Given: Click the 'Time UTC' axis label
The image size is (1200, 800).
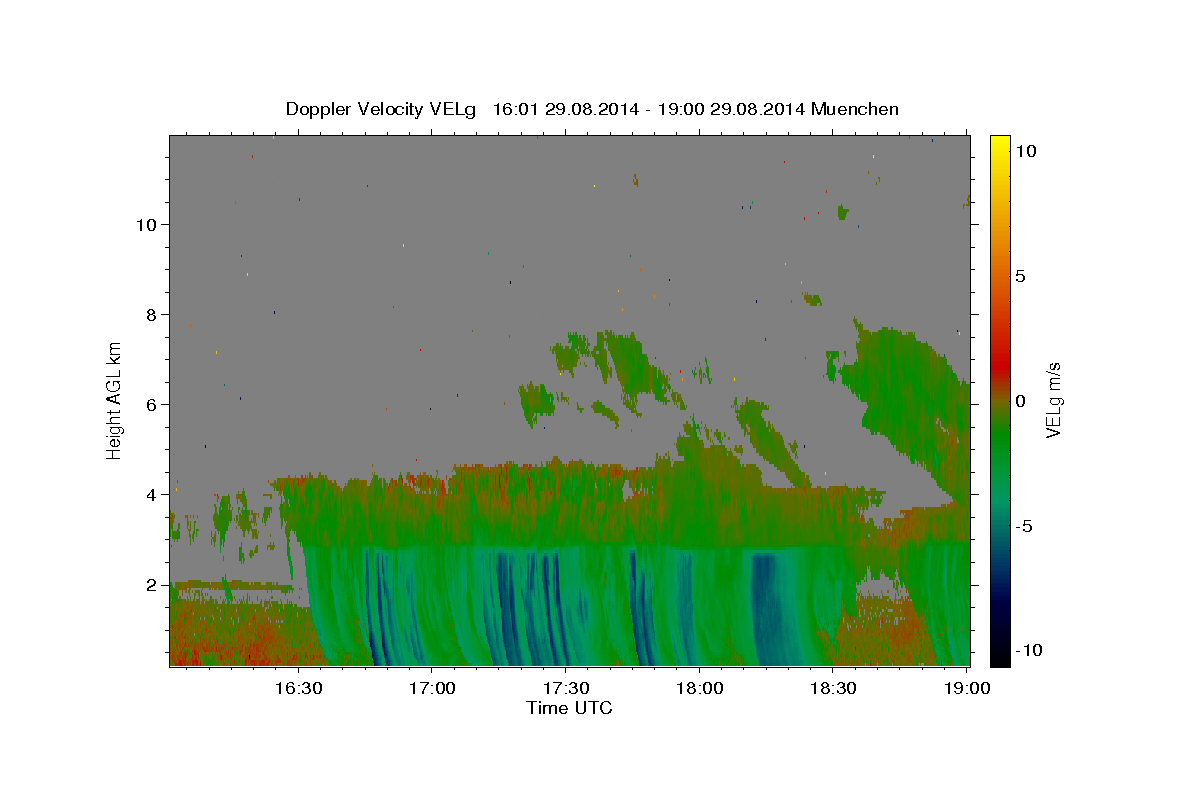Looking at the screenshot, I should pyautogui.click(x=569, y=708).
